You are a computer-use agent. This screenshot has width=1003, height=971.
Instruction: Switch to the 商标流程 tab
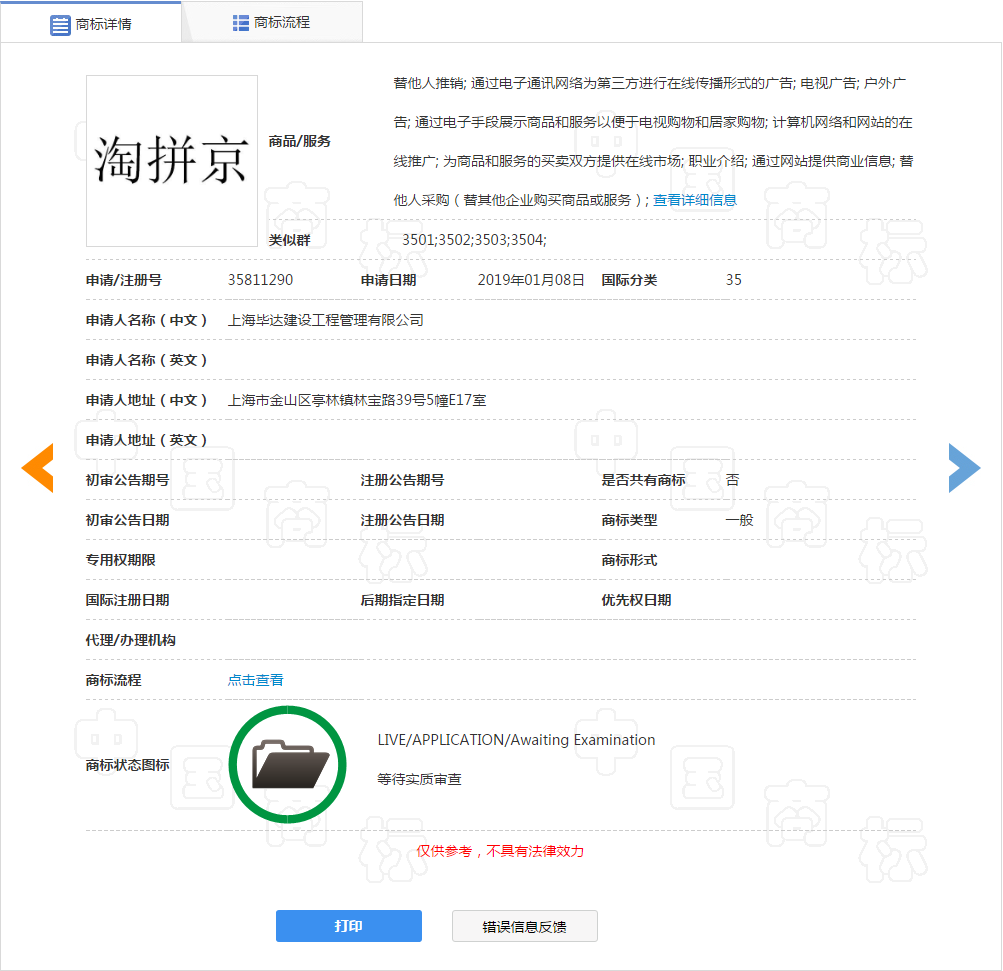(x=272, y=23)
